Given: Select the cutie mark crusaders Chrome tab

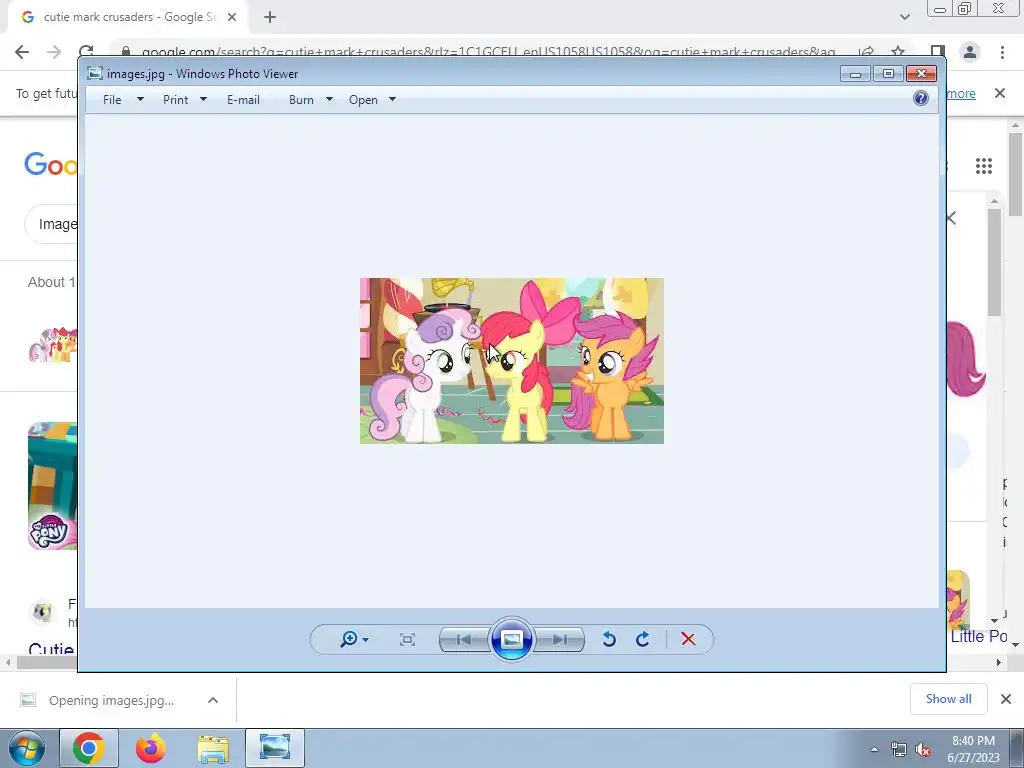Looking at the screenshot, I should (129, 17).
